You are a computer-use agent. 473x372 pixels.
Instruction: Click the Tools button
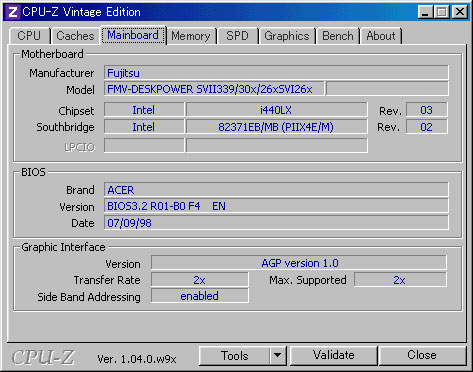[234, 356]
